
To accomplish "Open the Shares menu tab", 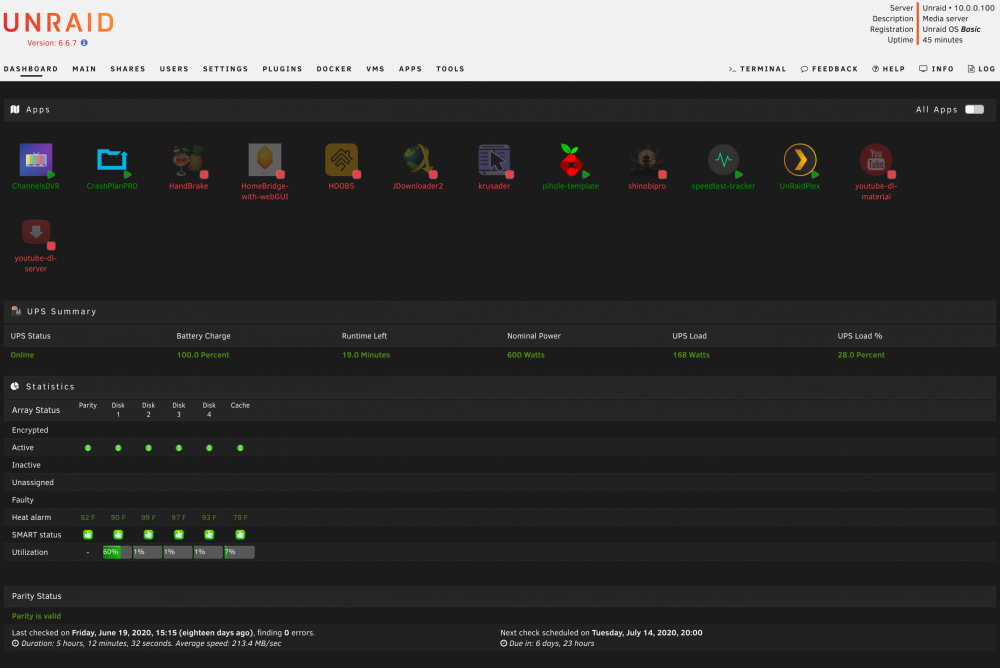I will (128, 69).
